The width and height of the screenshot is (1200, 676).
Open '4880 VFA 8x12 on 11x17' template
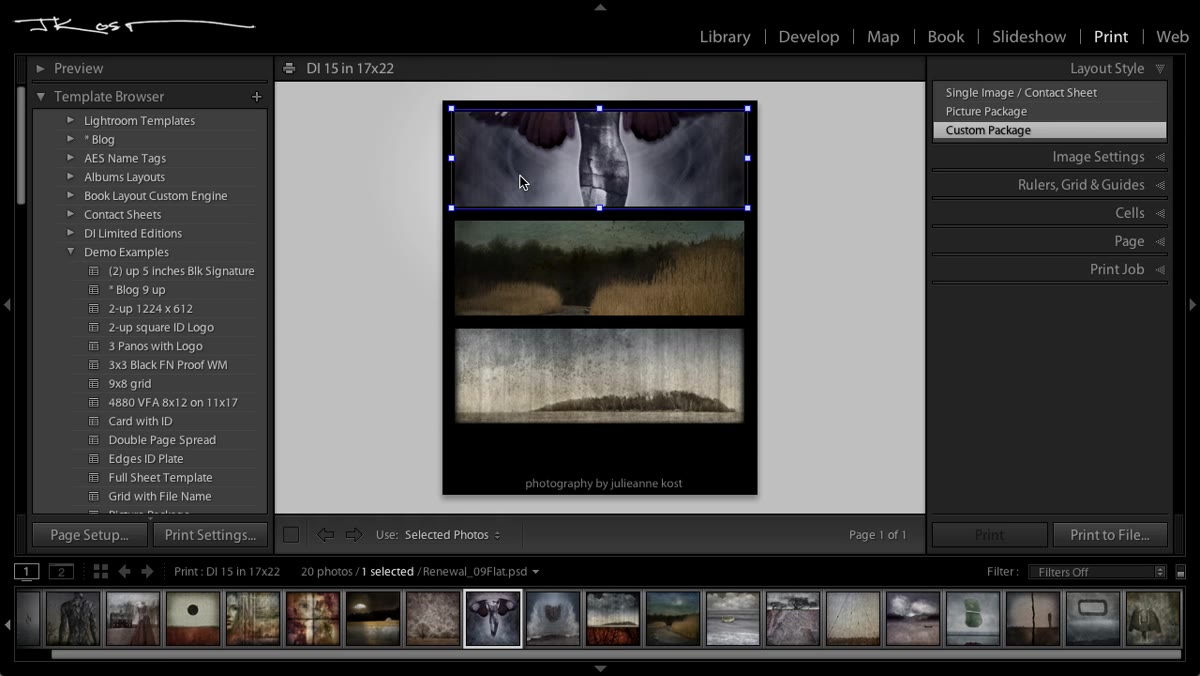coord(173,403)
